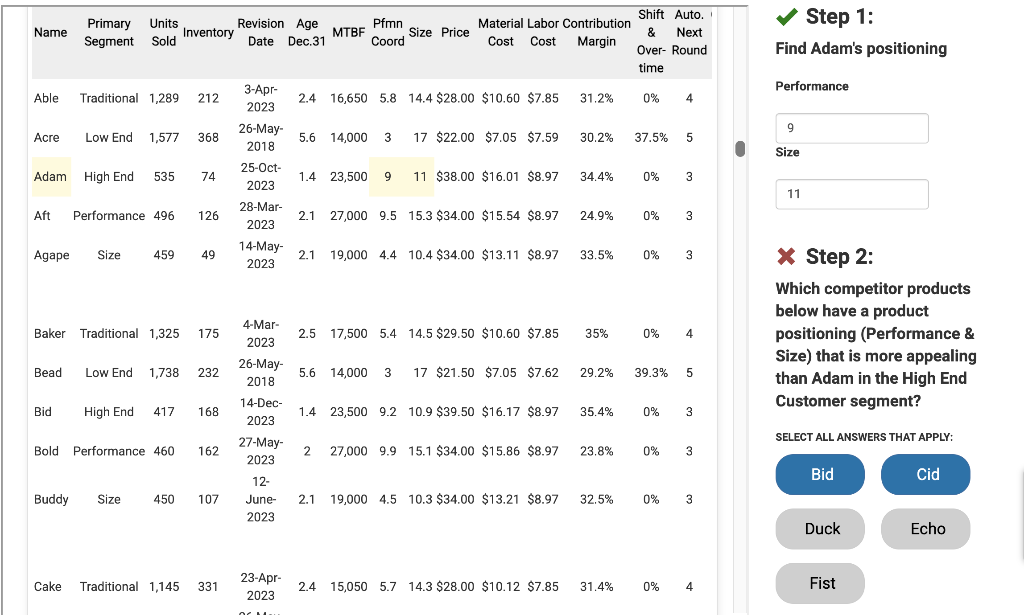Image resolution: width=1024 pixels, height=615 pixels.
Task: Click the Step 2 heading
Action: [839, 257]
